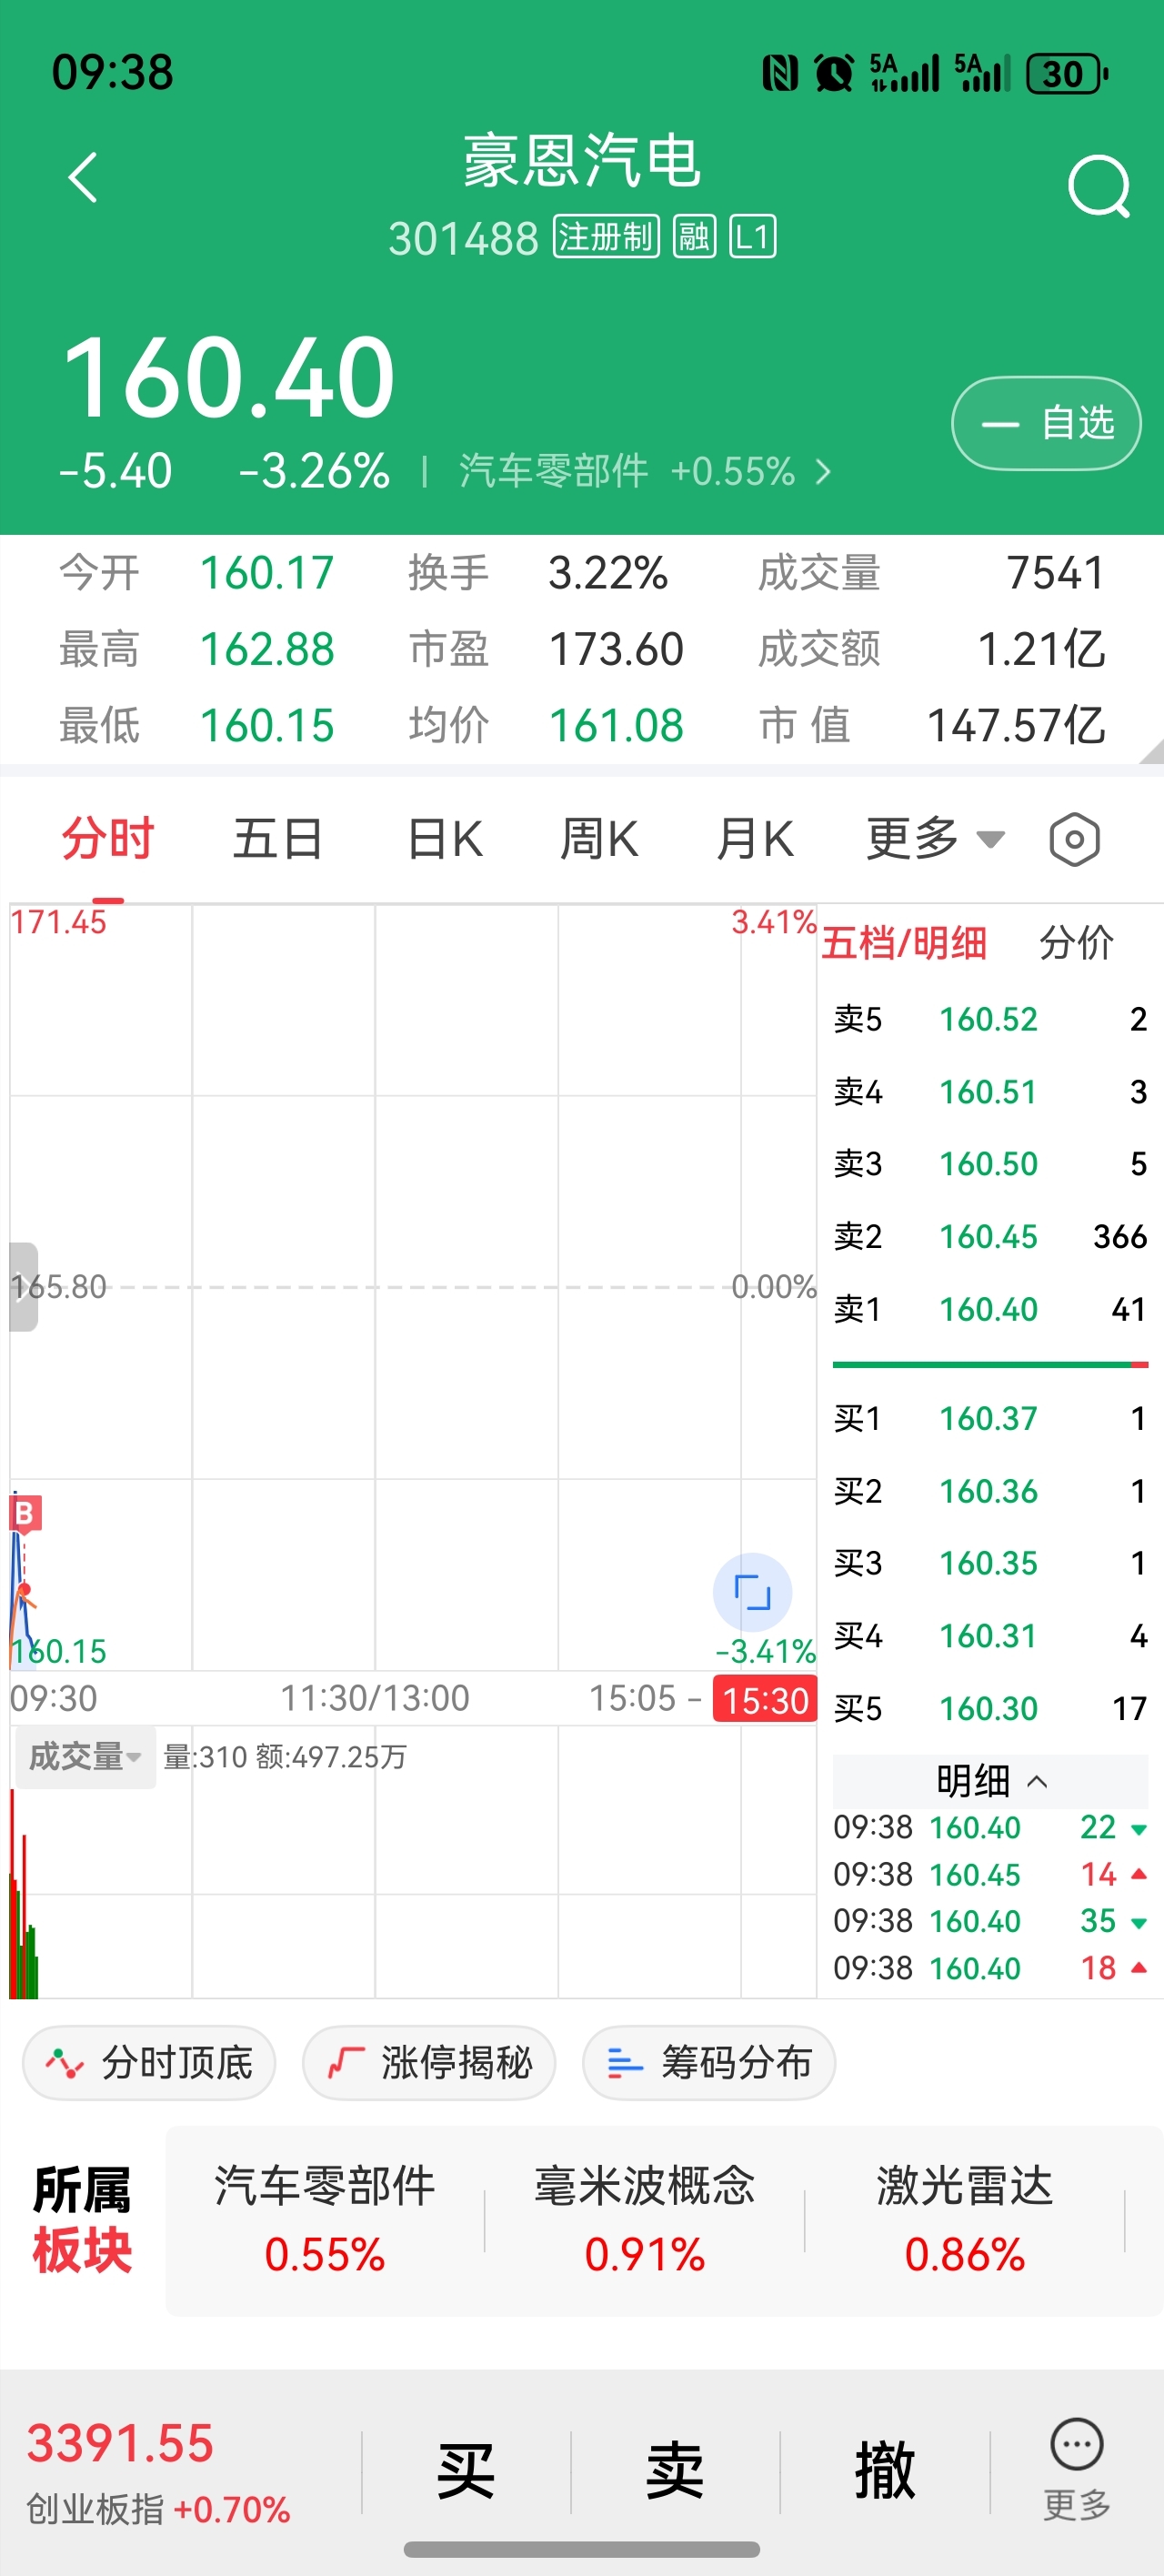Viewport: 1164px width, 2576px height.
Task: Tap the current price 160.40
Action: [x=229, y=377]
